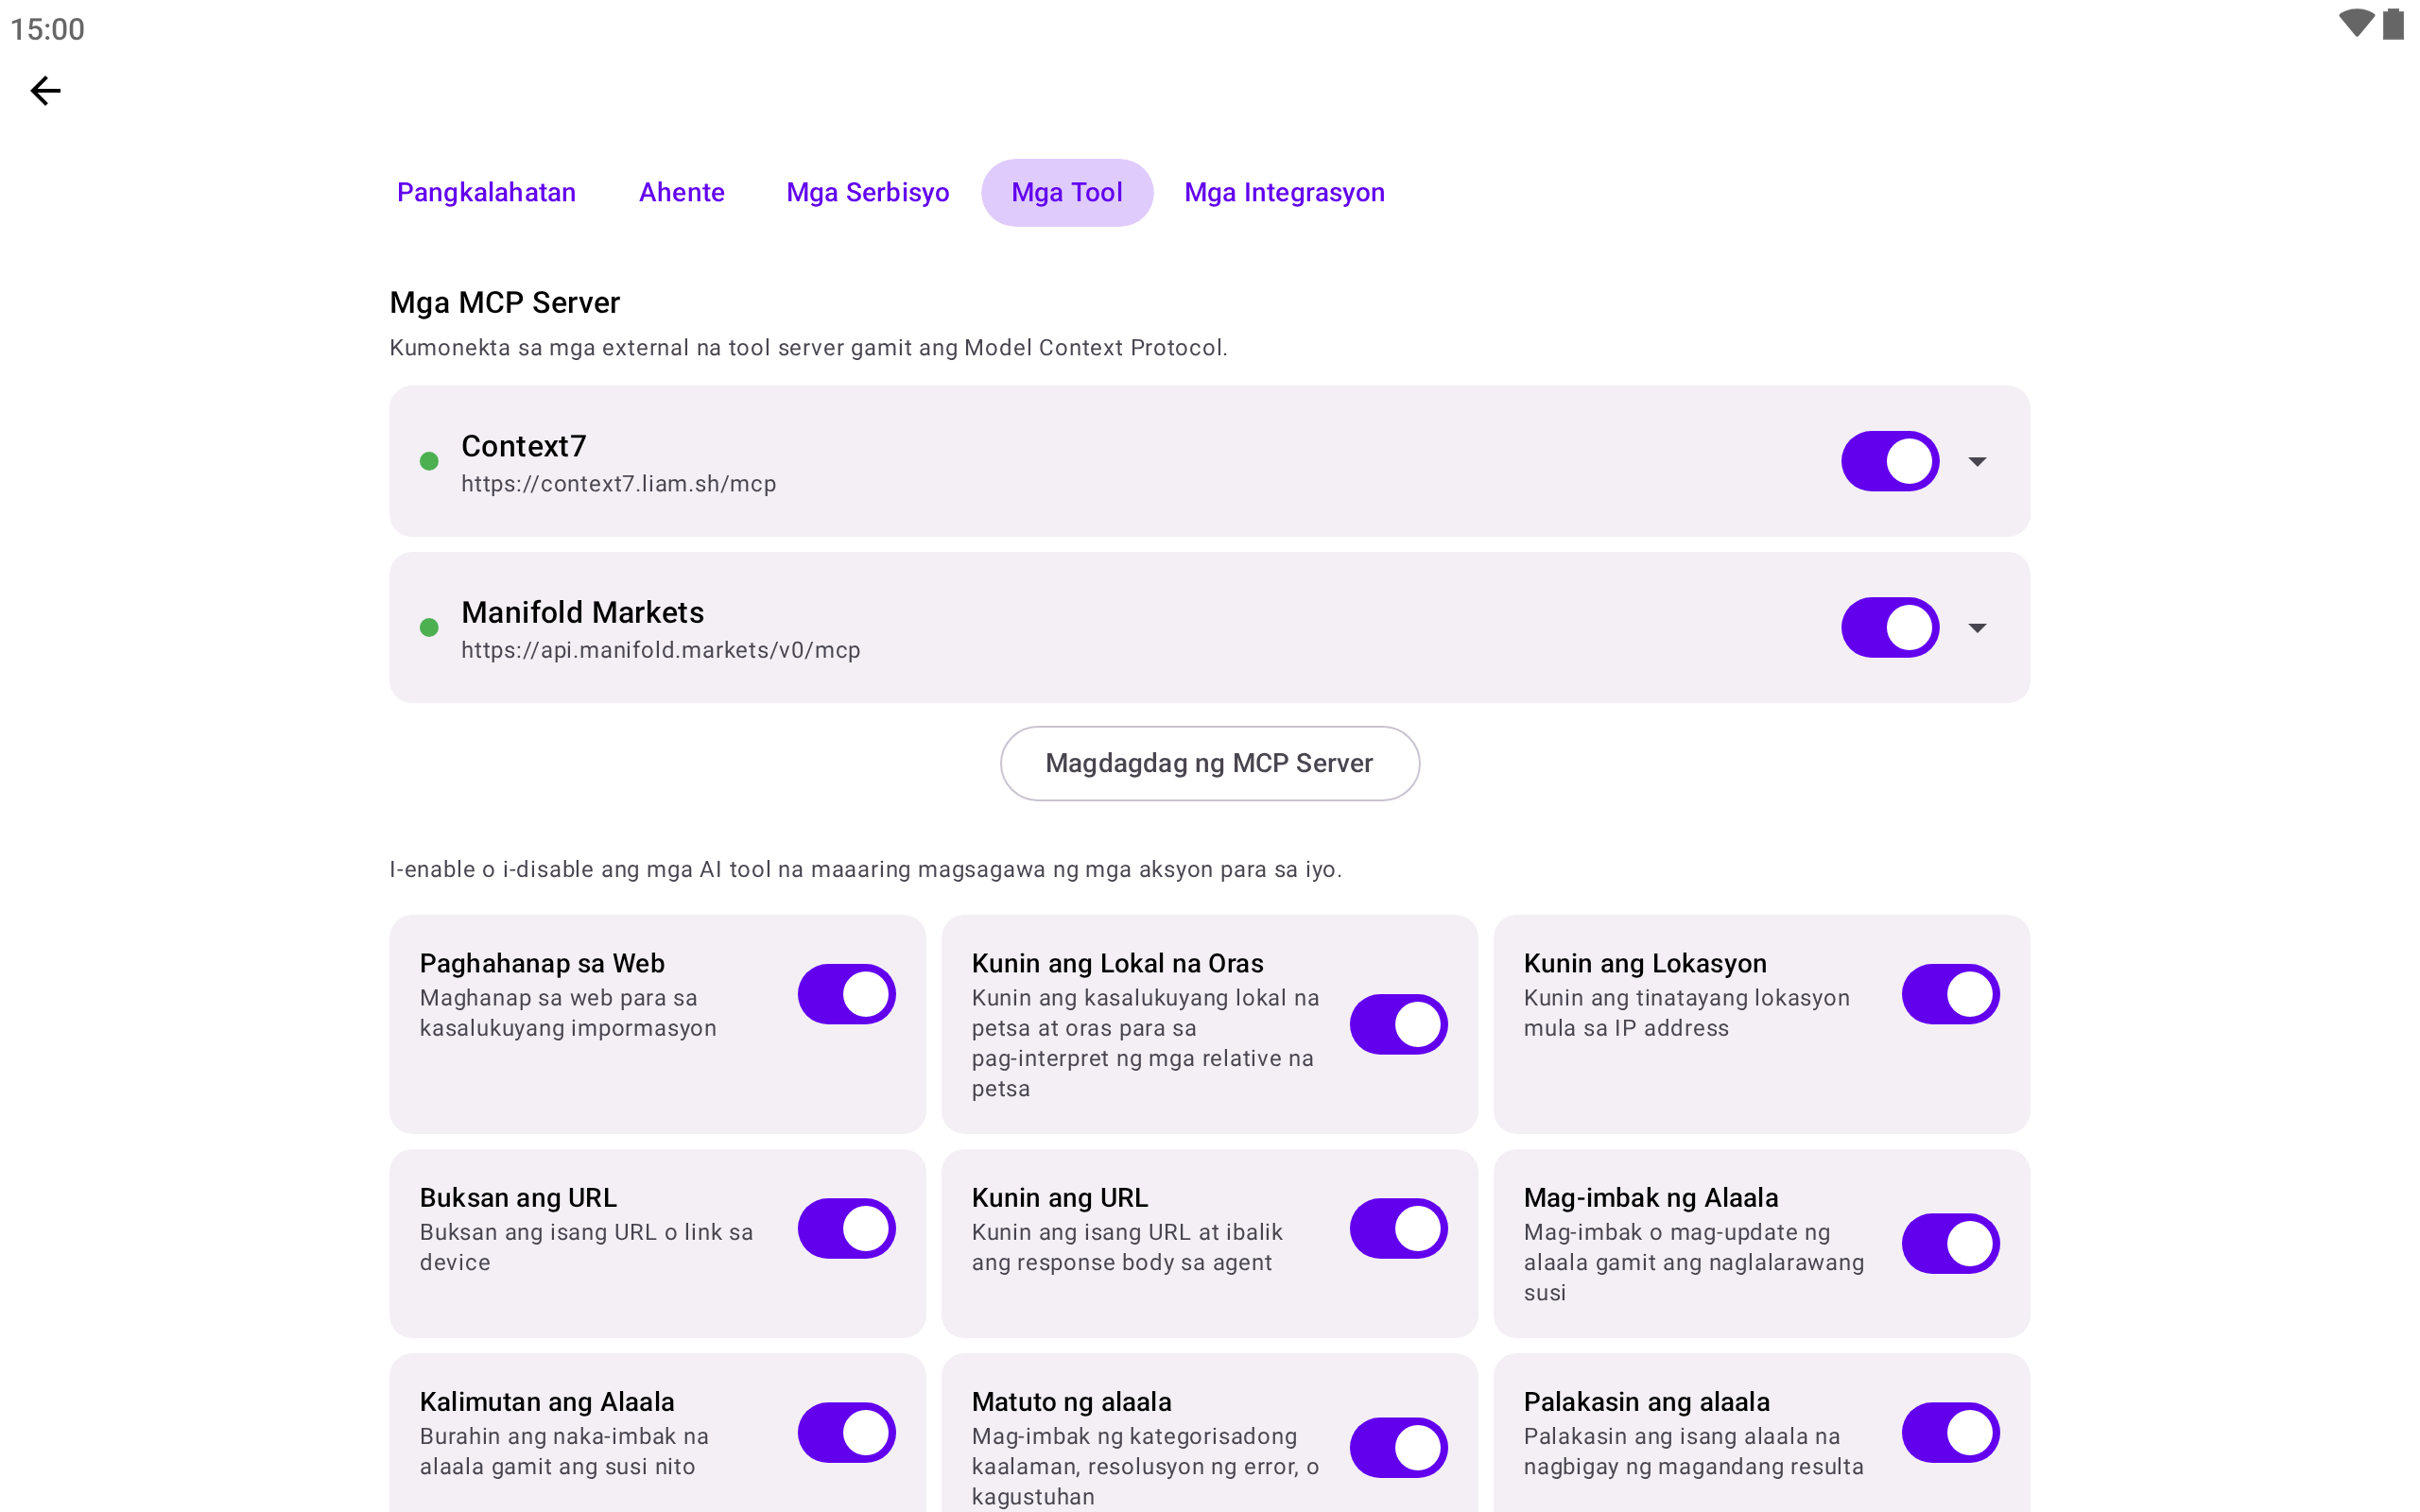Click the Manifold Markets green status dot
Screen dimensions: 2420x1512
point(429,627)
